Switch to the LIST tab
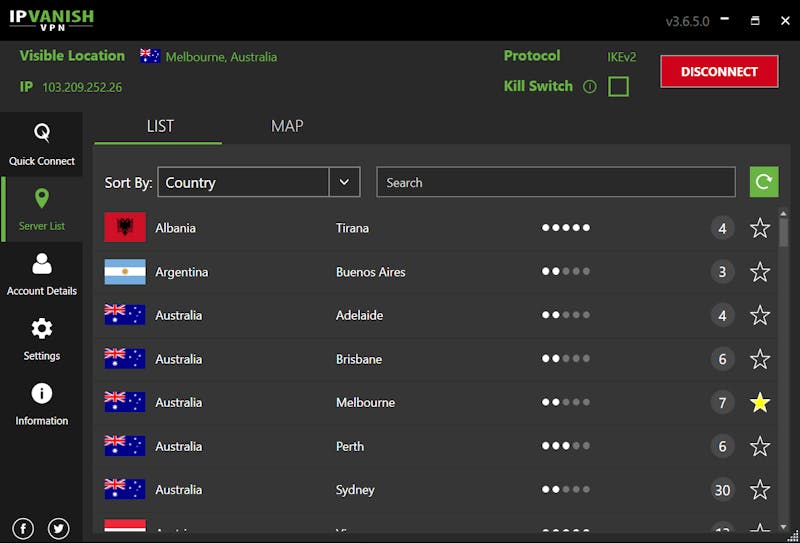Screen dimensions: 800x544 click(x=160, y=126)
